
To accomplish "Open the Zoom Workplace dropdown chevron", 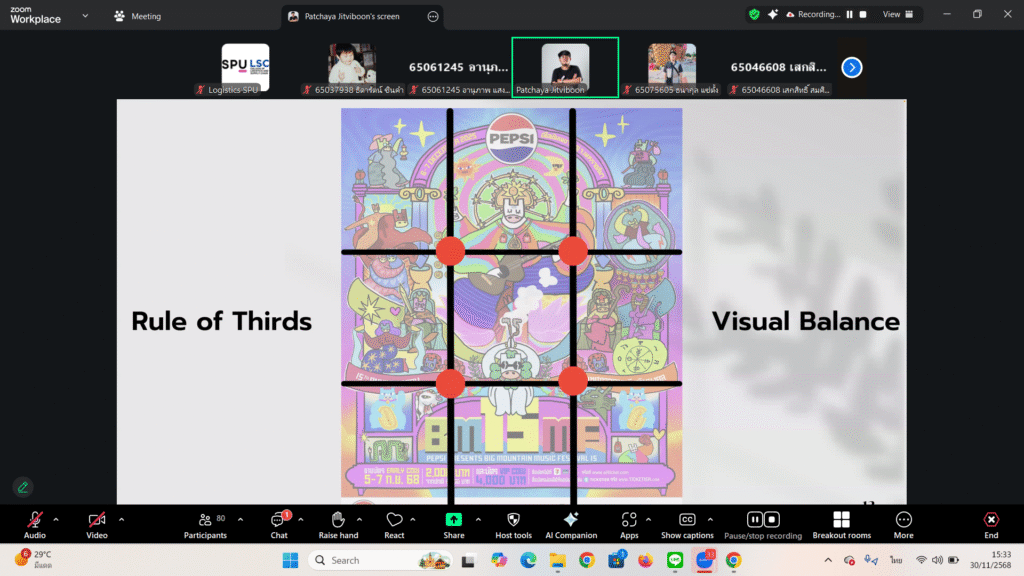I will click(85, 16).
